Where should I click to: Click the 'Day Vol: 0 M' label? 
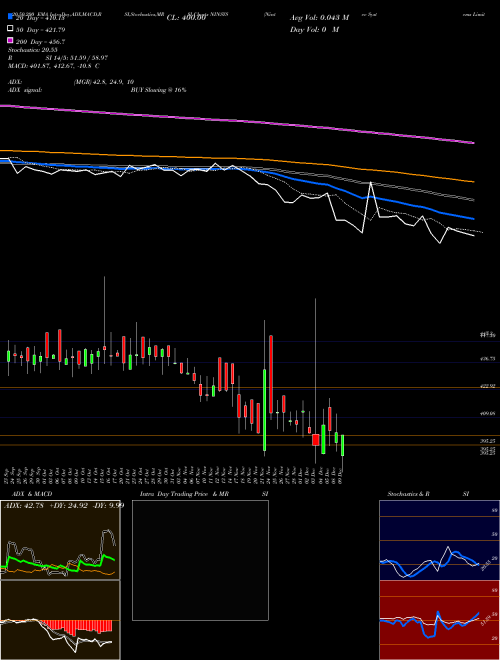tap(314, 29)
